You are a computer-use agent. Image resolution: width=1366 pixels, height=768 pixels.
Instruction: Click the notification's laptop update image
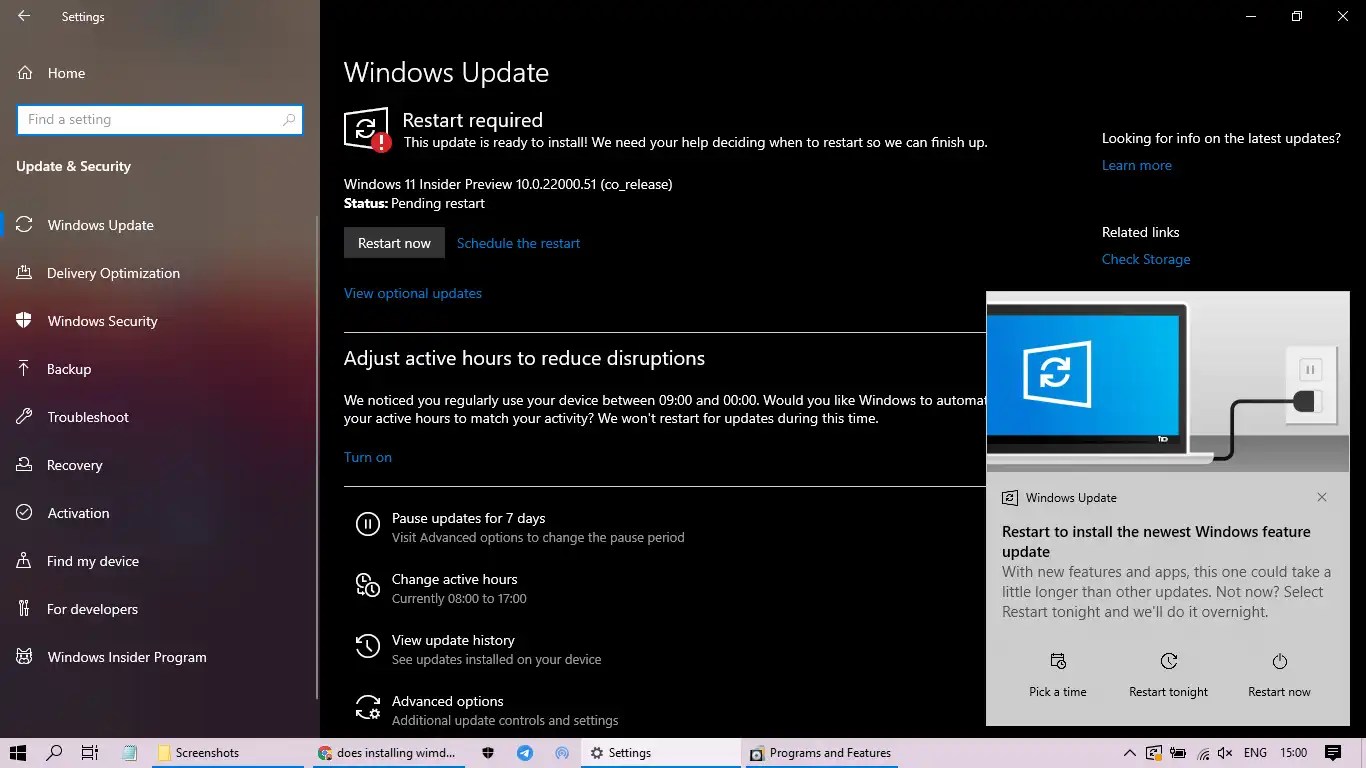pos(1167,382)
